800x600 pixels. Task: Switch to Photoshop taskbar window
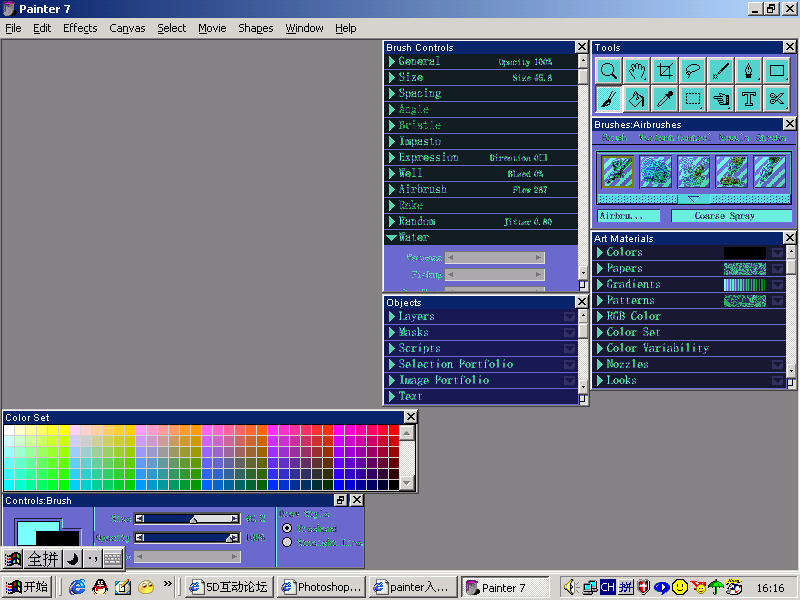322,587
